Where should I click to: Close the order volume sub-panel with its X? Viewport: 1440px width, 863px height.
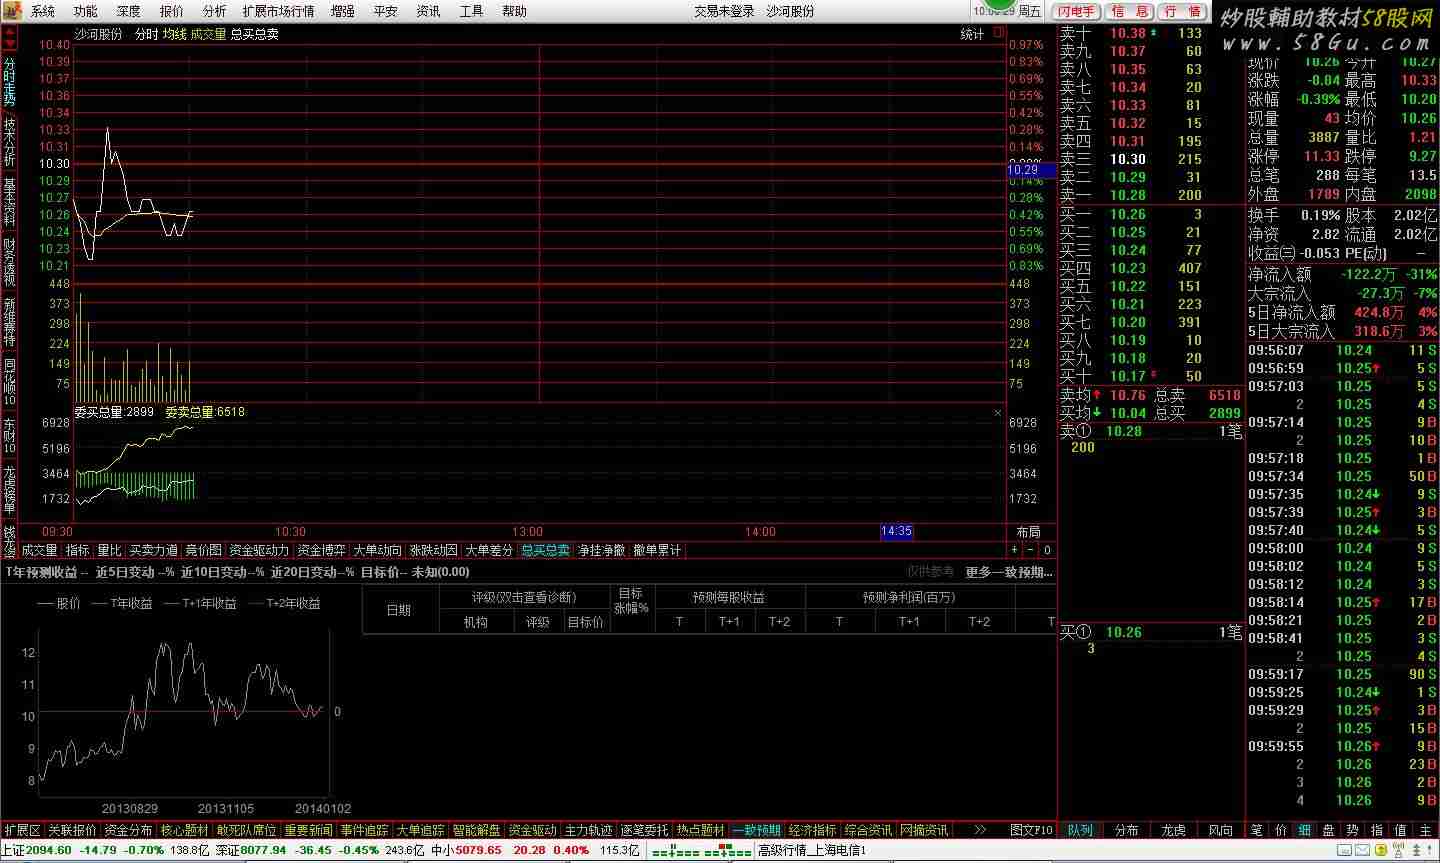[997, 412]
